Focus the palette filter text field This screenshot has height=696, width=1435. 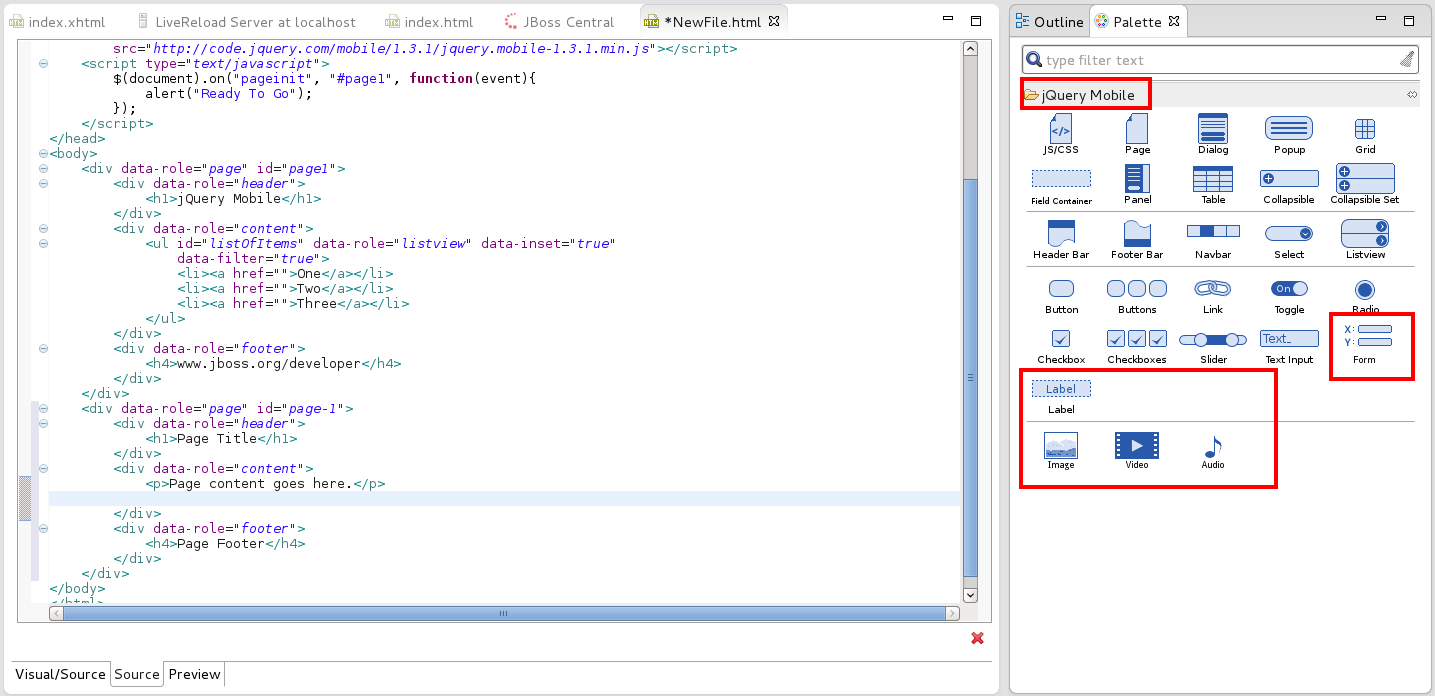pyautogui.click(x=1219, y=60)
